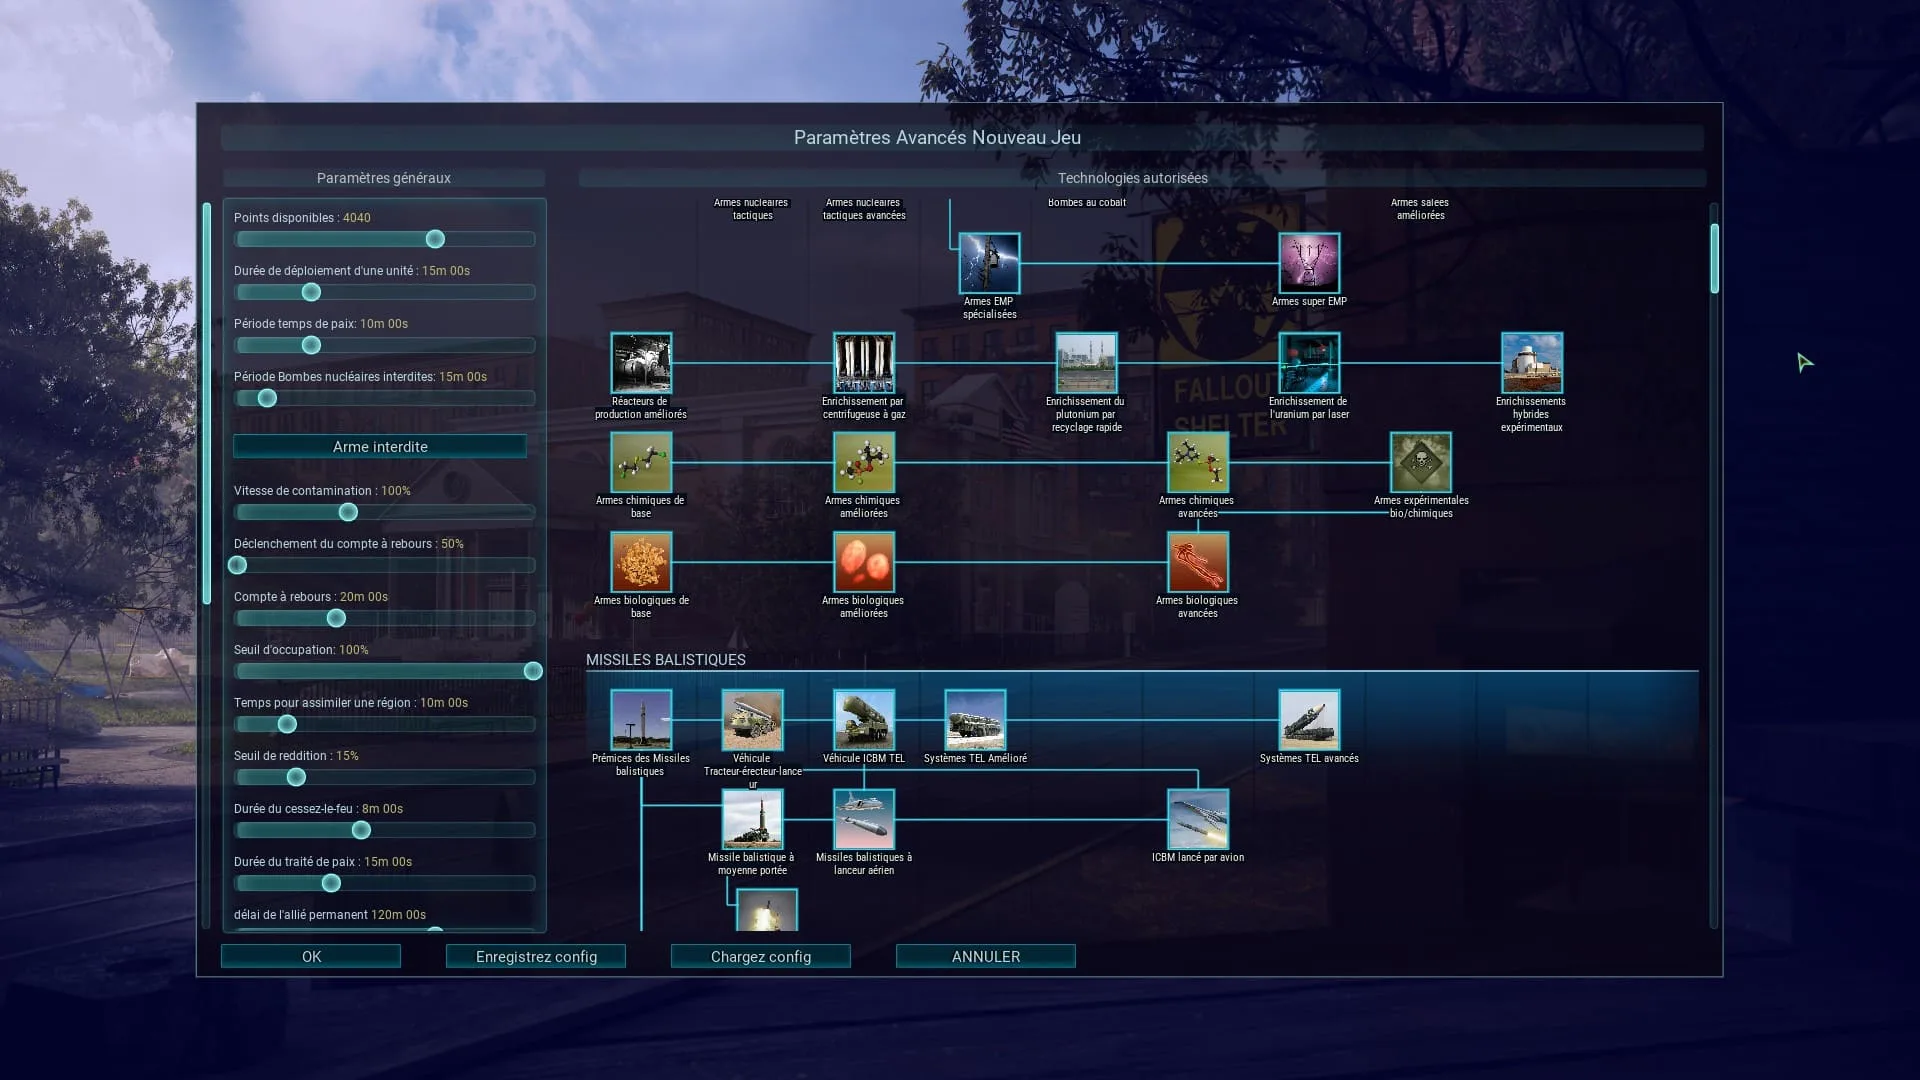Toggle Enrichissement de l'uranium par laser icon
Viewport: 1920px width, 1080px height.
click(1309, 363)
